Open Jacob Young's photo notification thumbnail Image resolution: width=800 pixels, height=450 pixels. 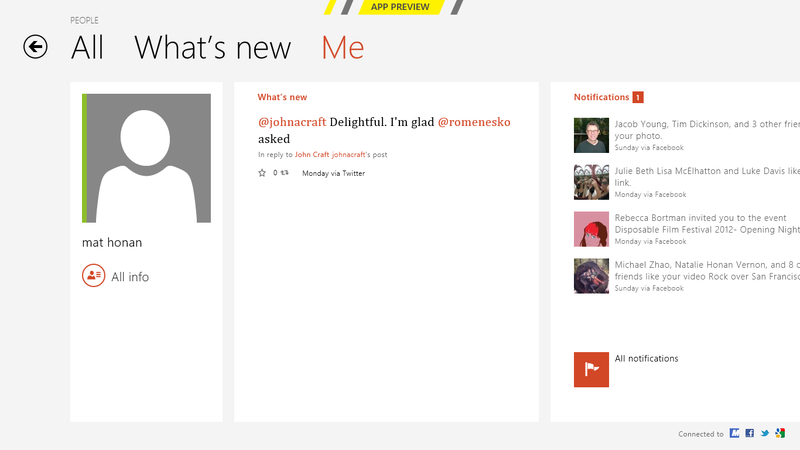click(x=591, y=135)
